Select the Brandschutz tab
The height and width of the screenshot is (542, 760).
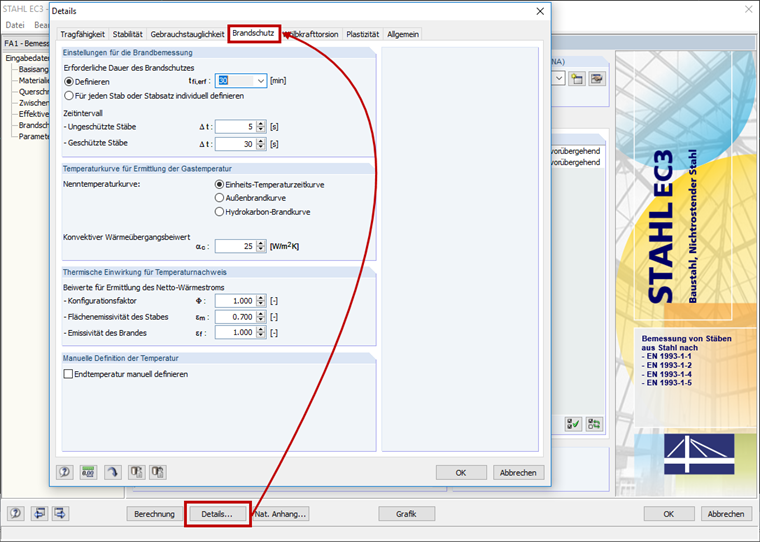[253, 33]
